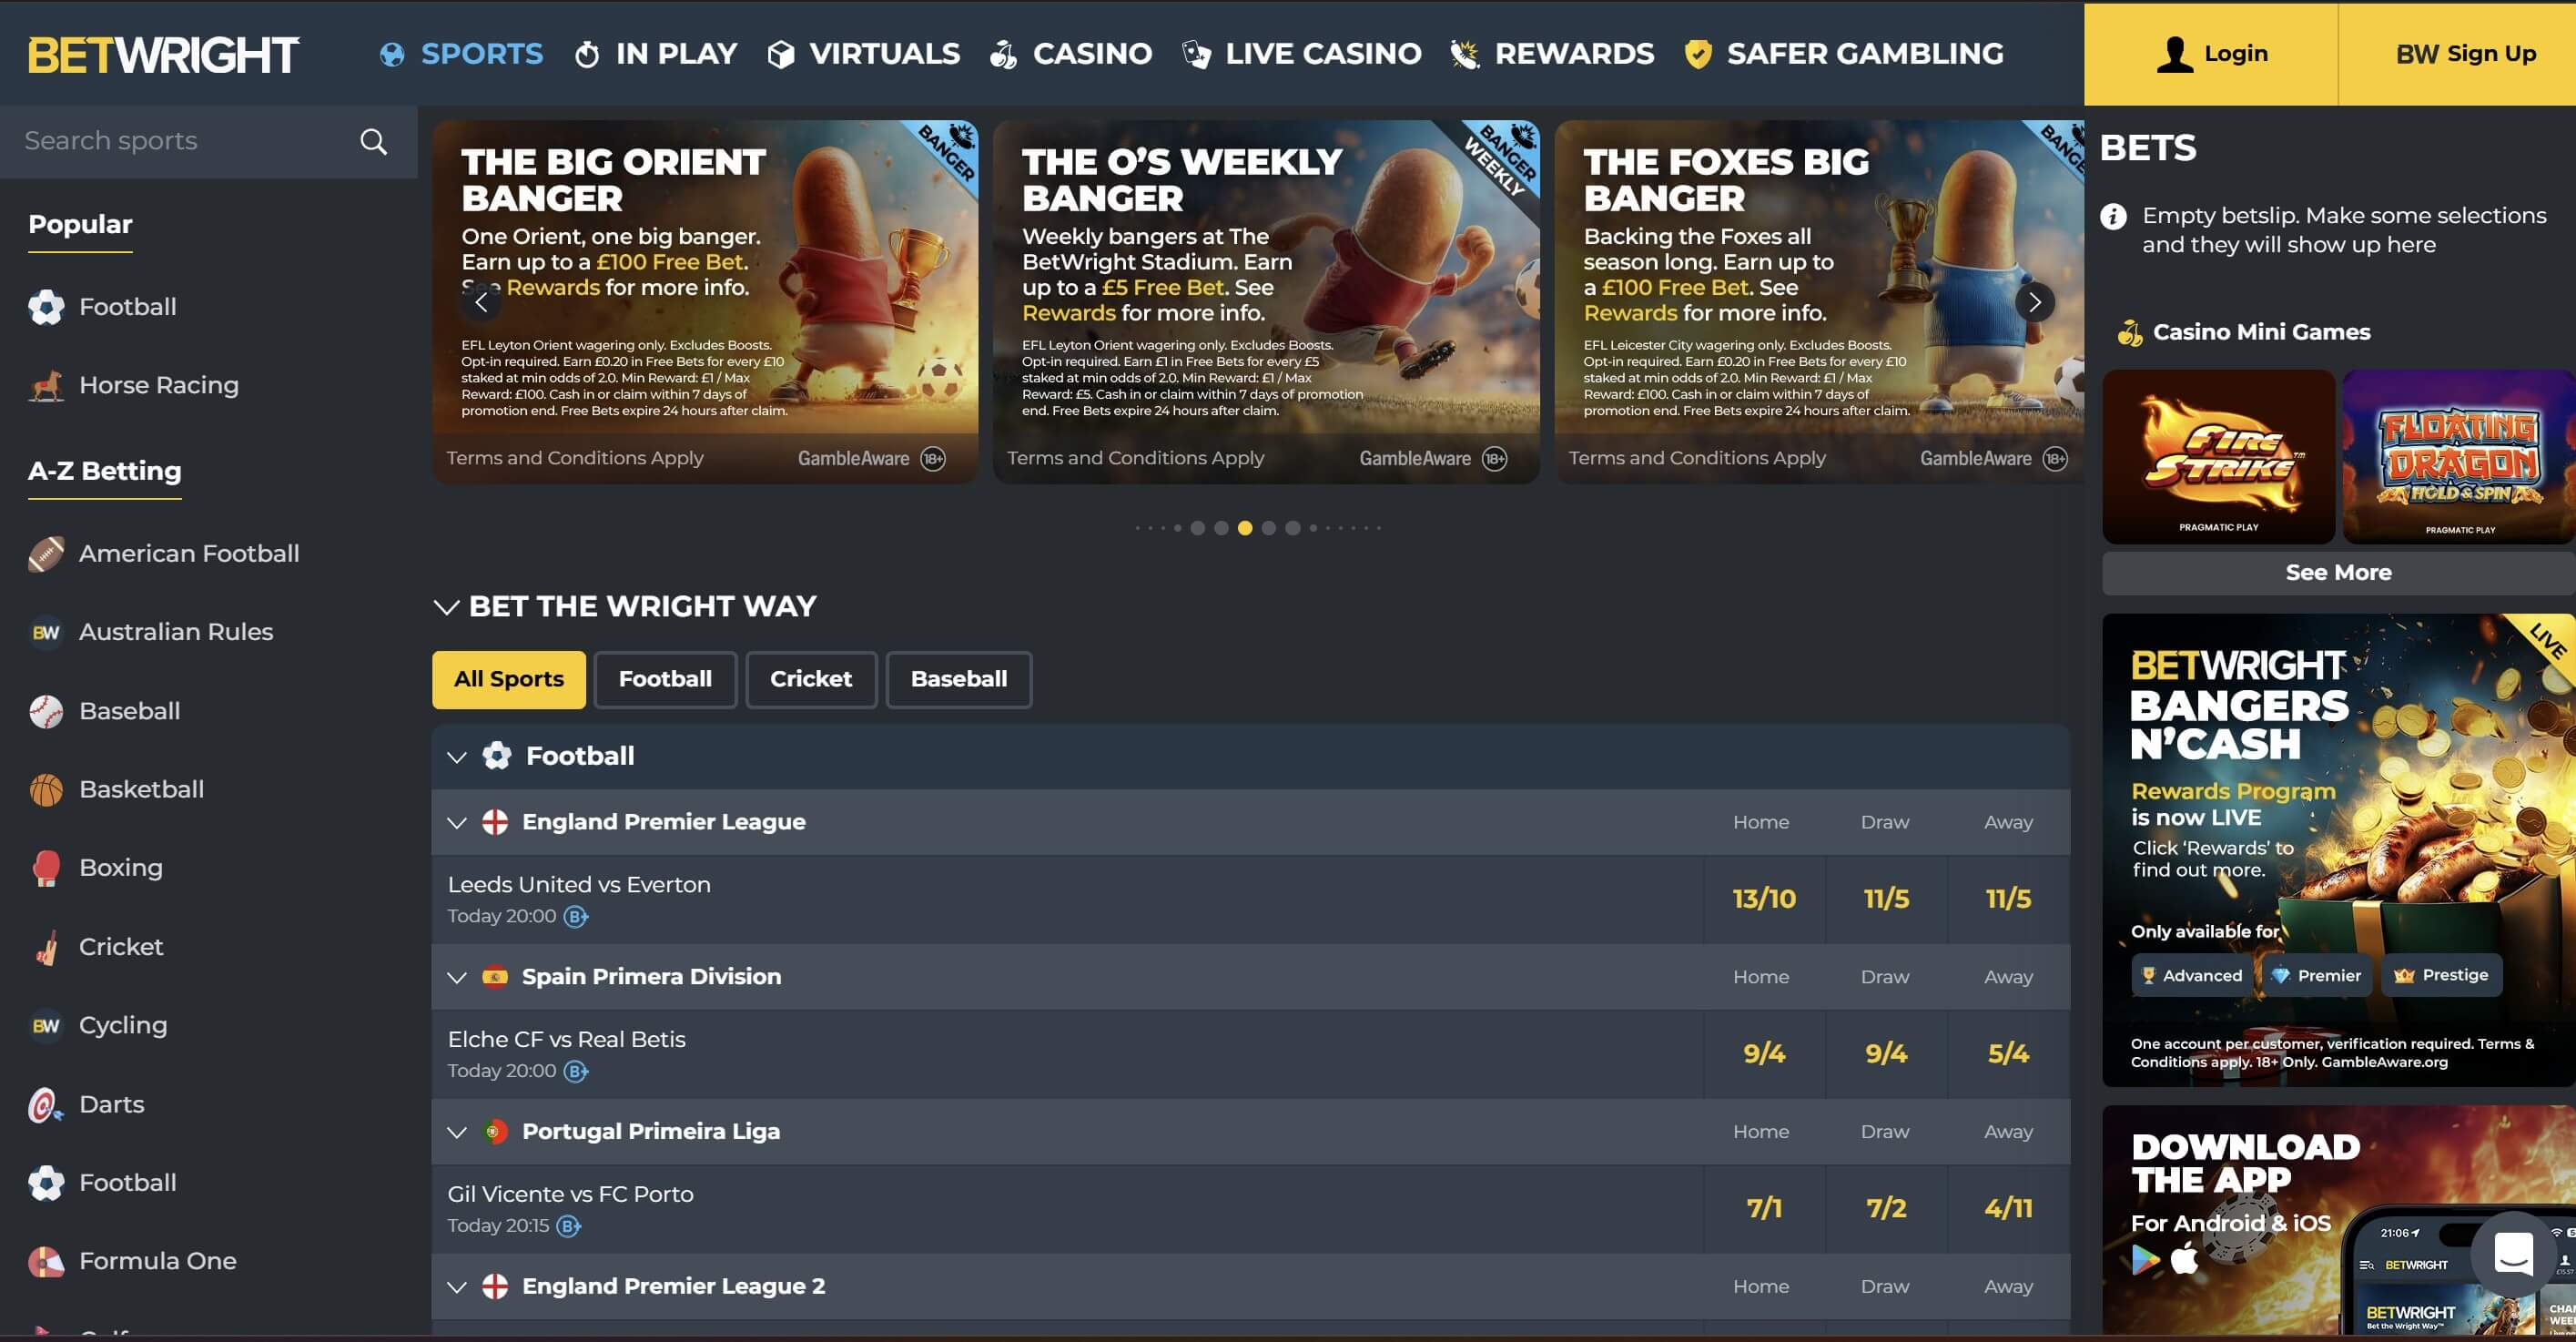The height and width of the screenshot is (1342, 2576).
Task: Collapse the England Premier League 2 row
Action: click(x=457, y=1288)
